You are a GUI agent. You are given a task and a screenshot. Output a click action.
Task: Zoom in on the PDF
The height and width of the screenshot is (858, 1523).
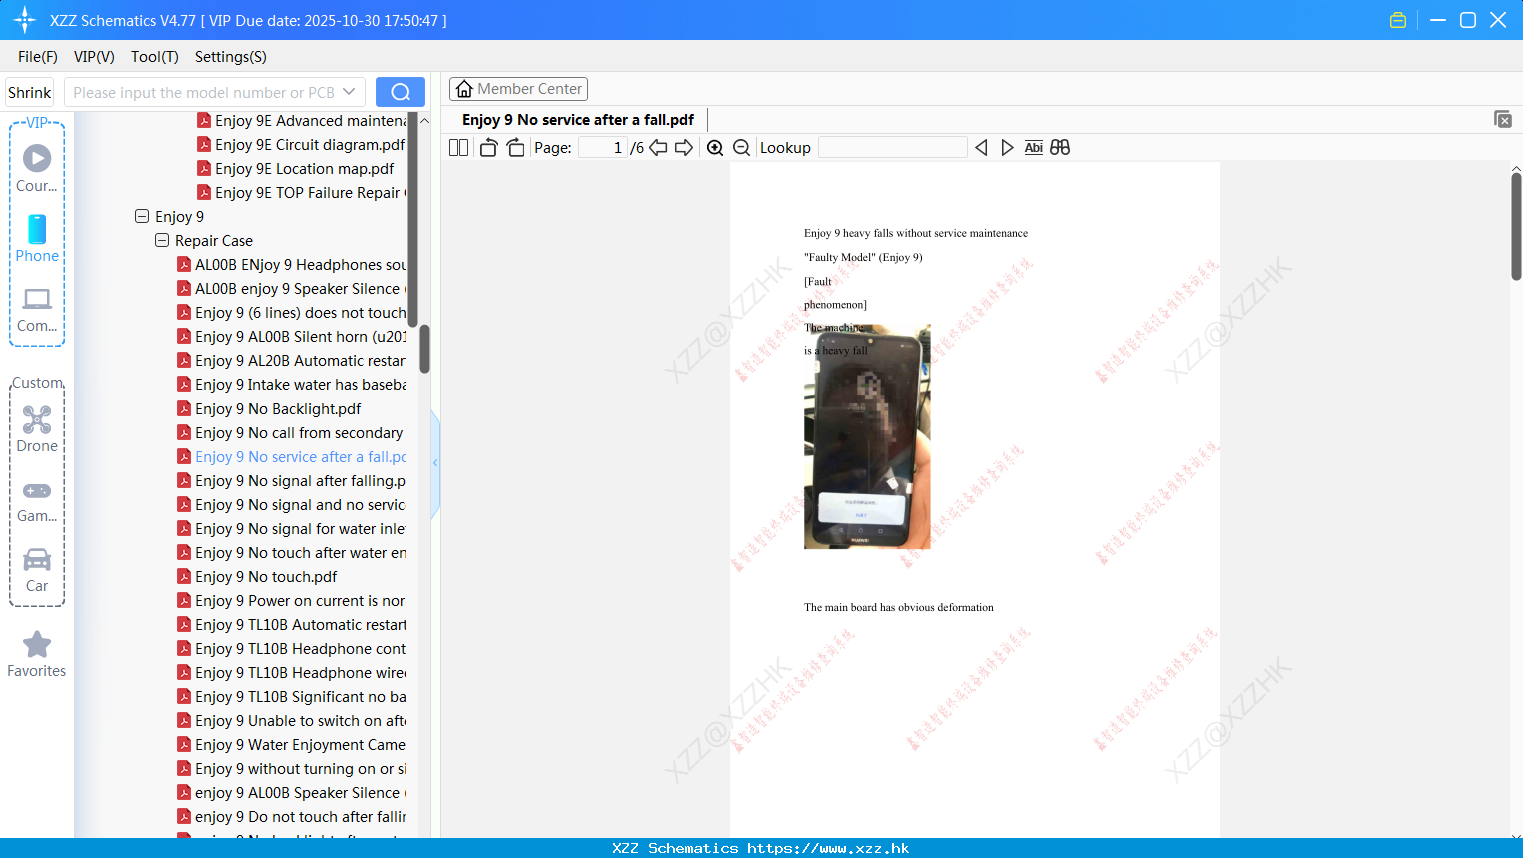[715, 147]
